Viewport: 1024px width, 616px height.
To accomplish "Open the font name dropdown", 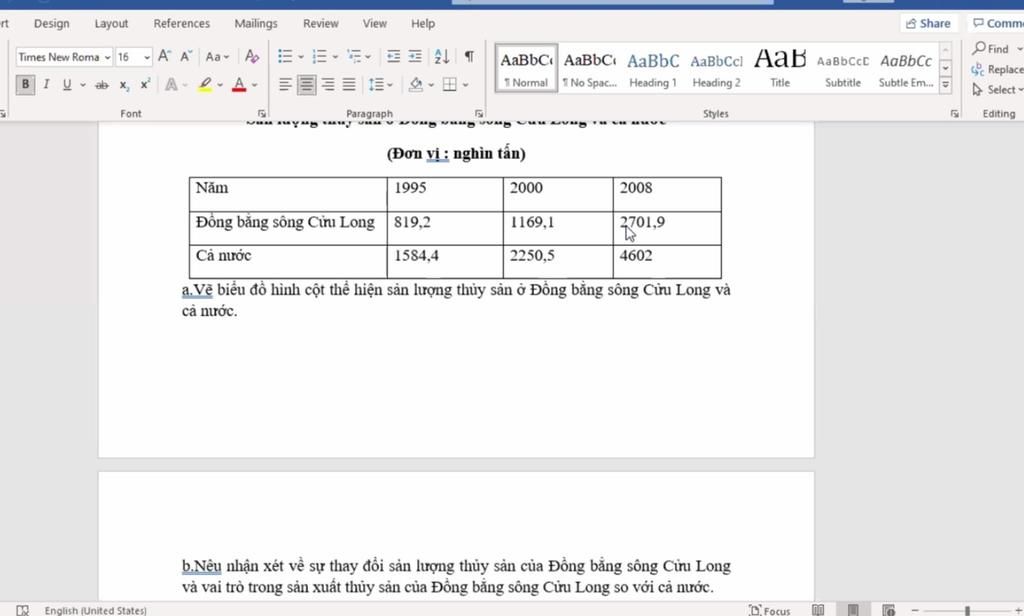I will pos(107,57).
